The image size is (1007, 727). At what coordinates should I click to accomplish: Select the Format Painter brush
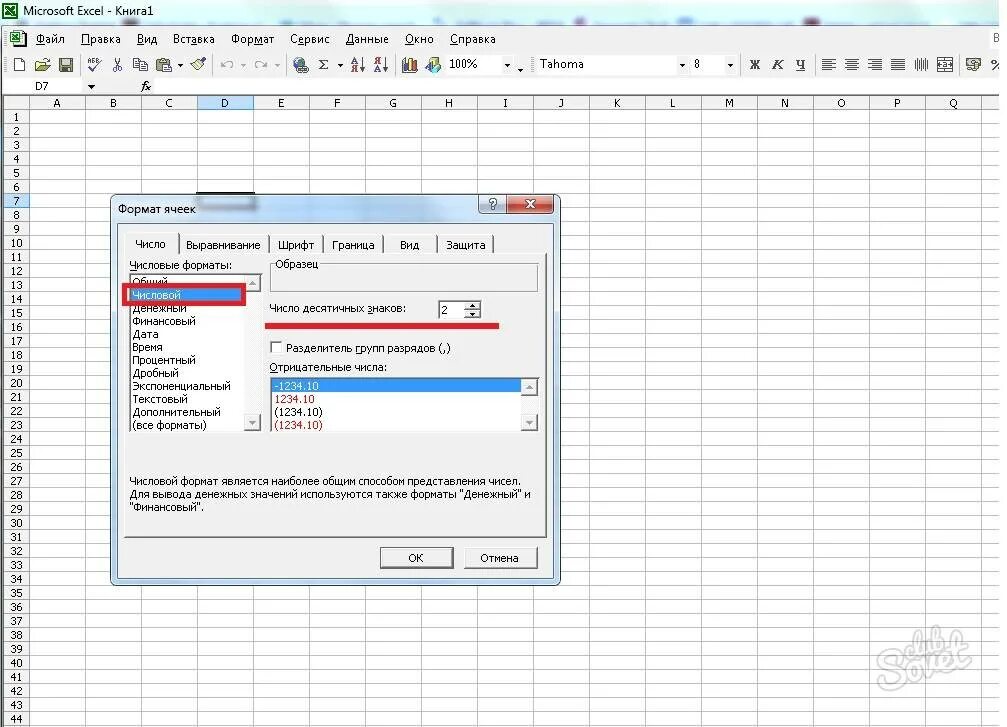click(x=198, y=64)
